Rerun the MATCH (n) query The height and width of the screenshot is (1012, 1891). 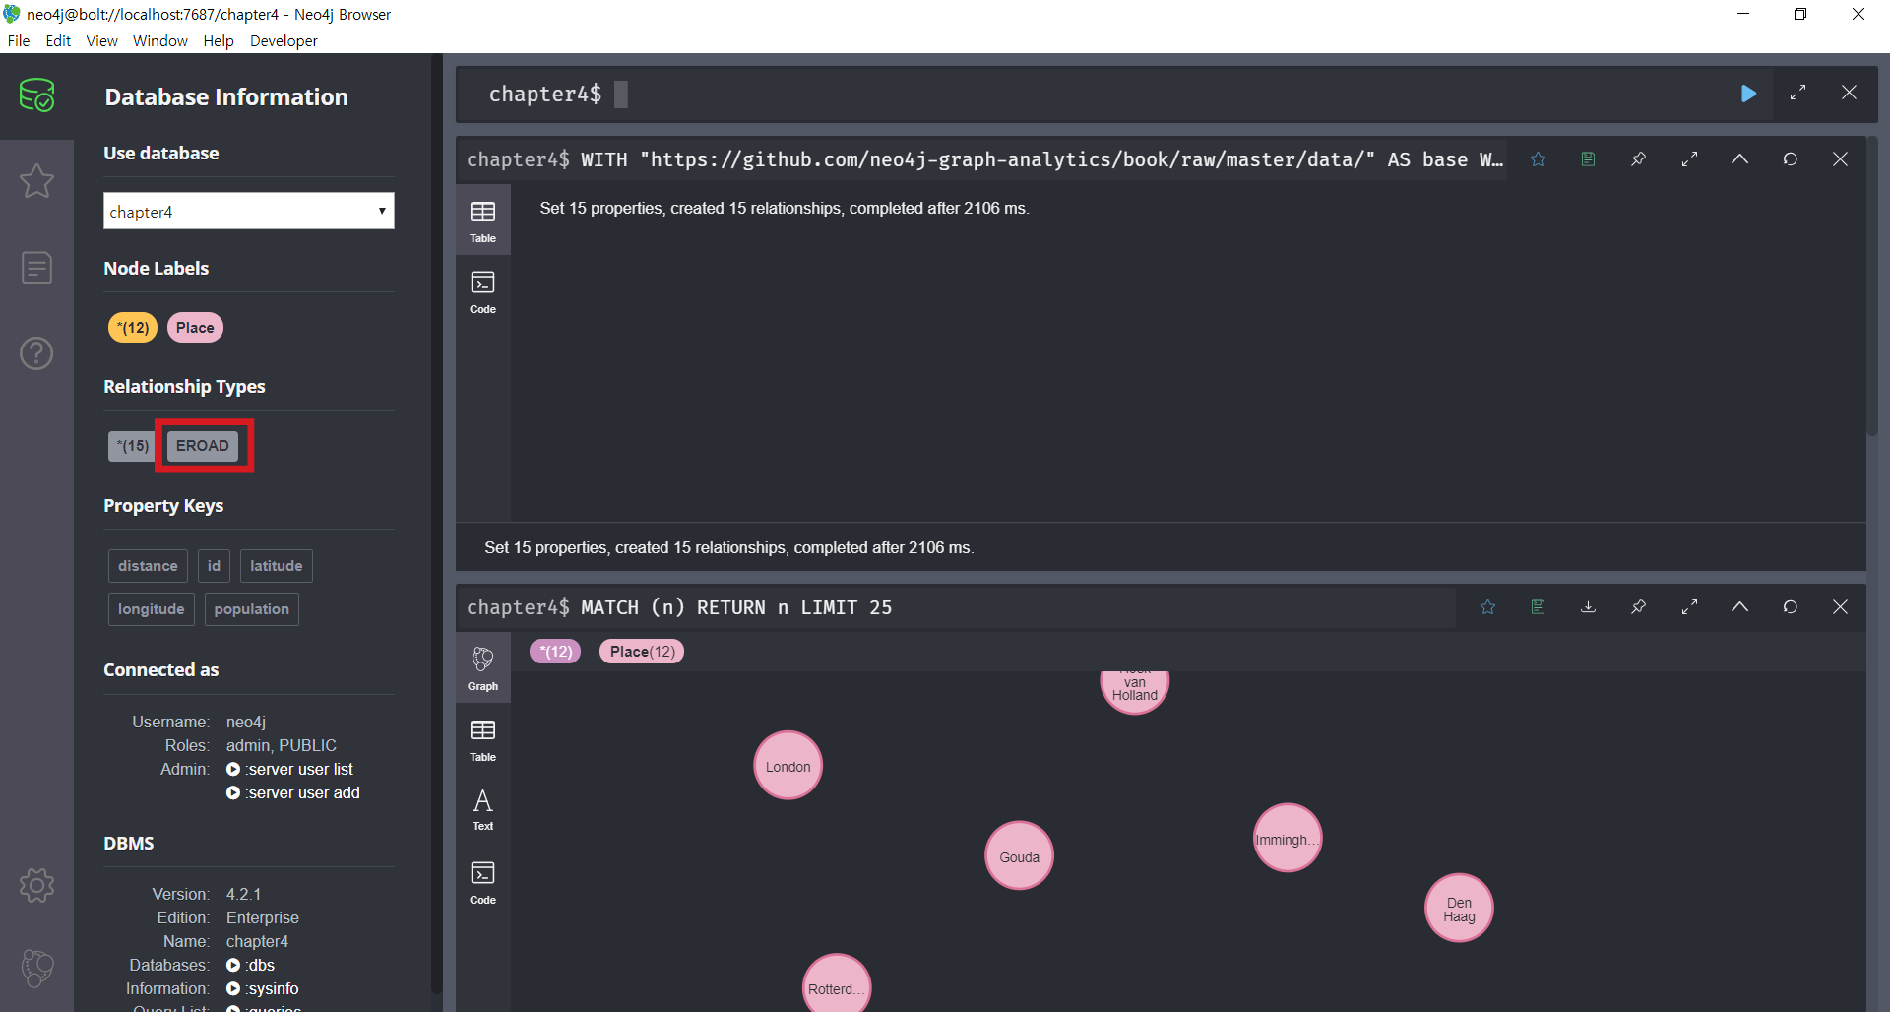point(1790,606)
